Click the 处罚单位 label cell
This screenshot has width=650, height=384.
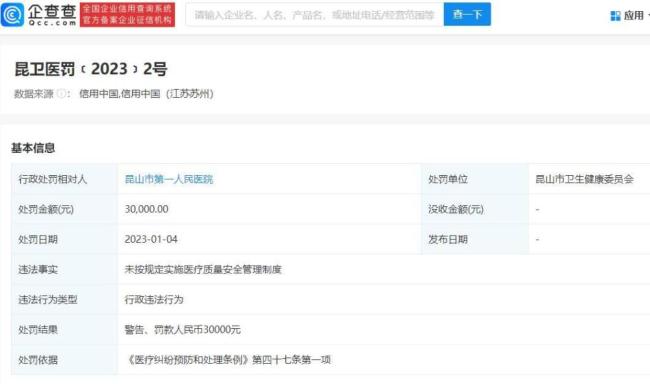point(475,179)
